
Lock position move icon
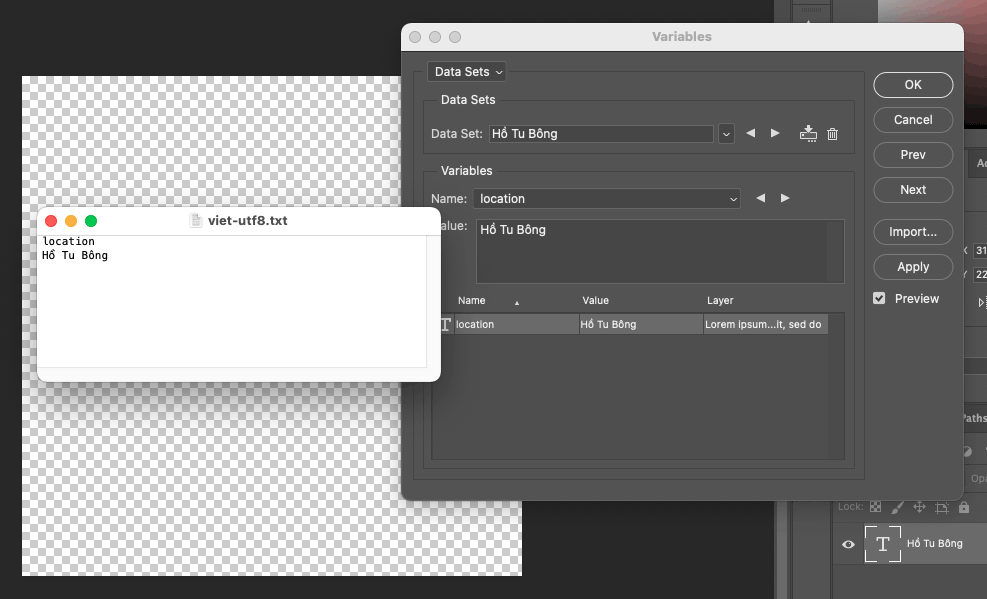(x=919, y=507)
